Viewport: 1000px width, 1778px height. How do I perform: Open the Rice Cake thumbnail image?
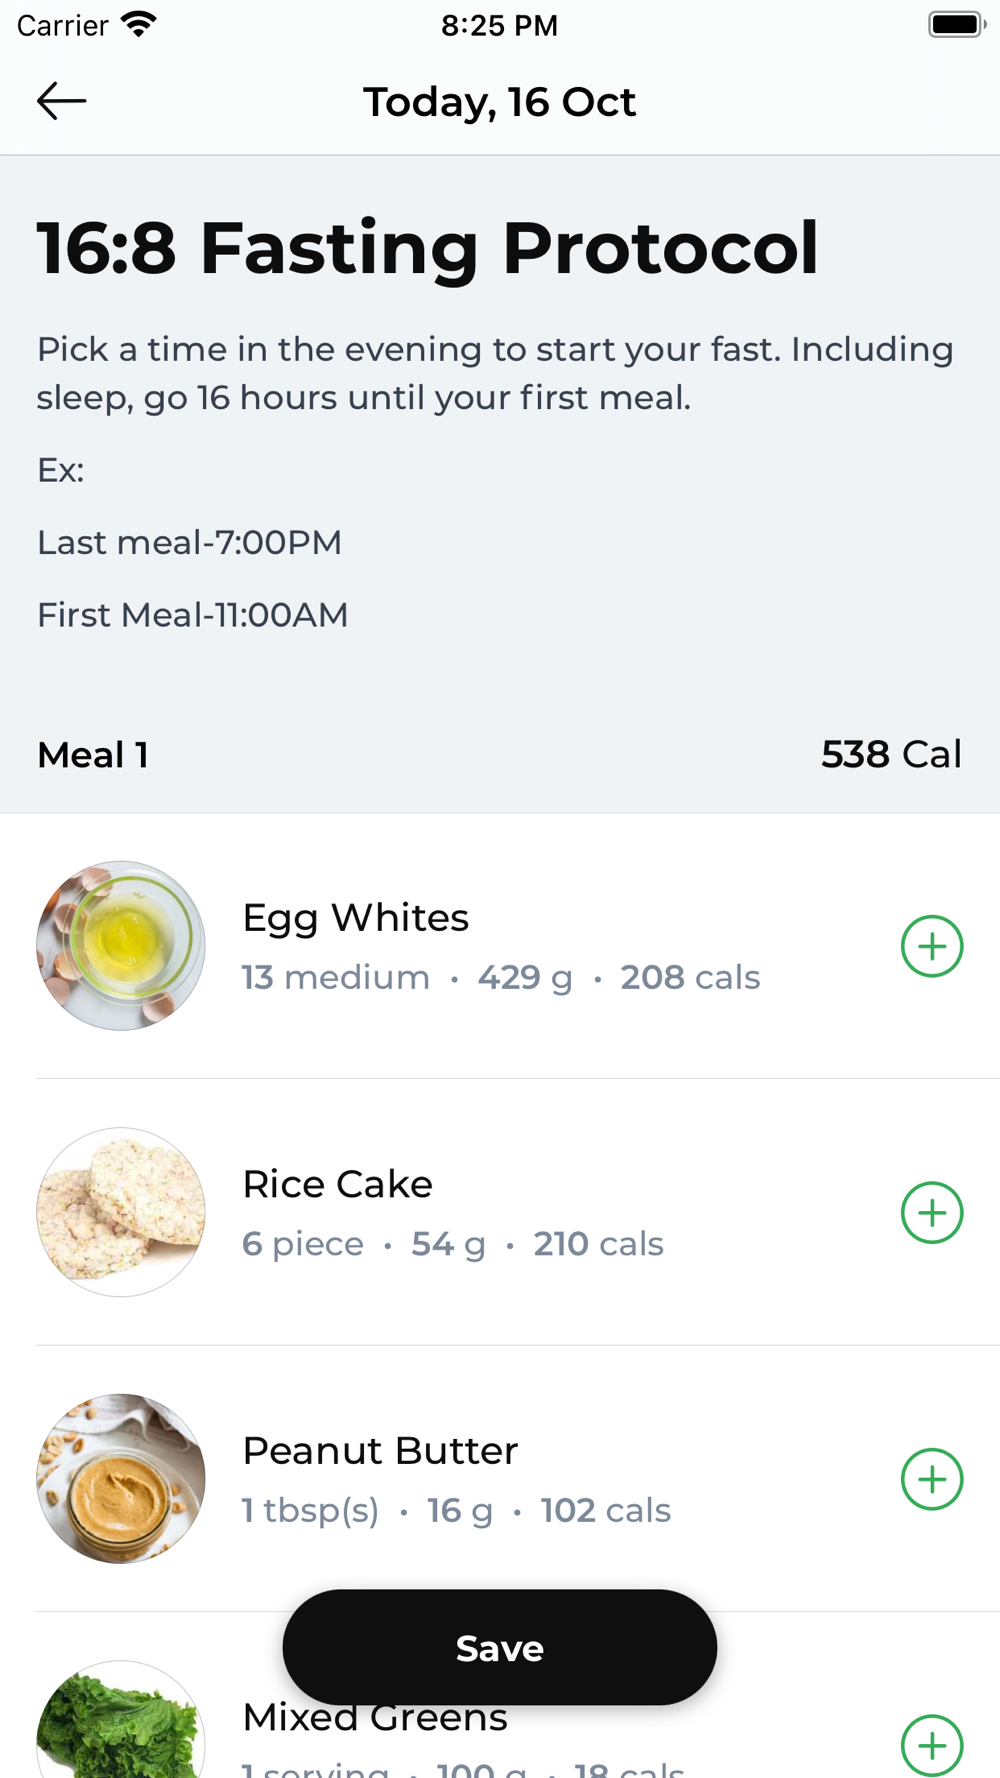coord(121,1212)
